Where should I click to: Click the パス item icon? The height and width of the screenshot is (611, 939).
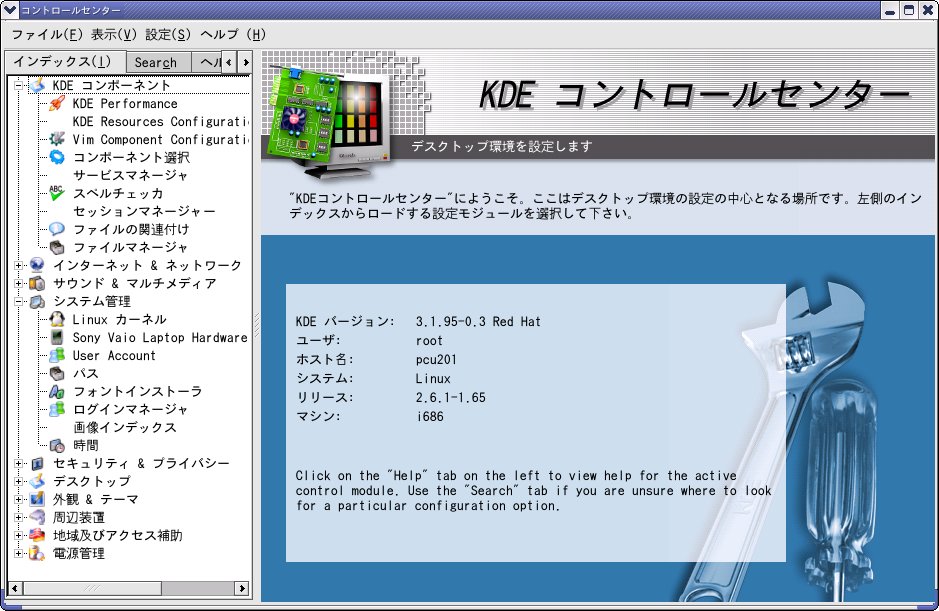click(x=57, y=373)
